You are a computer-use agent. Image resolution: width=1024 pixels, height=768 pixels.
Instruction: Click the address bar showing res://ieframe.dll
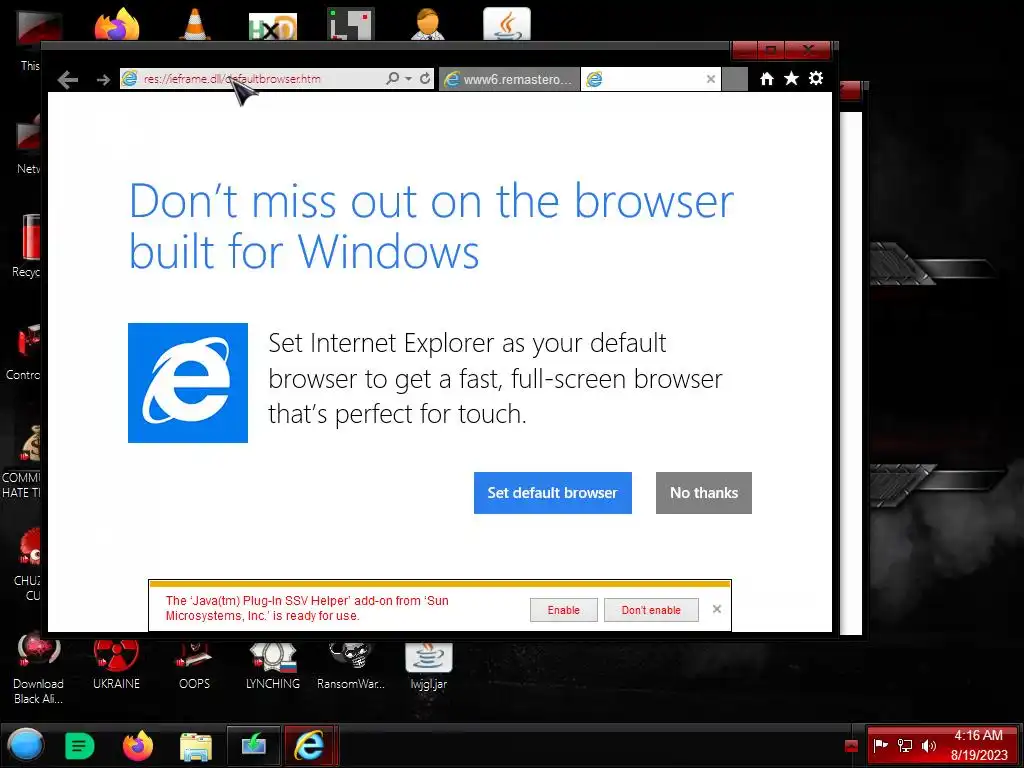coord(251,79)
